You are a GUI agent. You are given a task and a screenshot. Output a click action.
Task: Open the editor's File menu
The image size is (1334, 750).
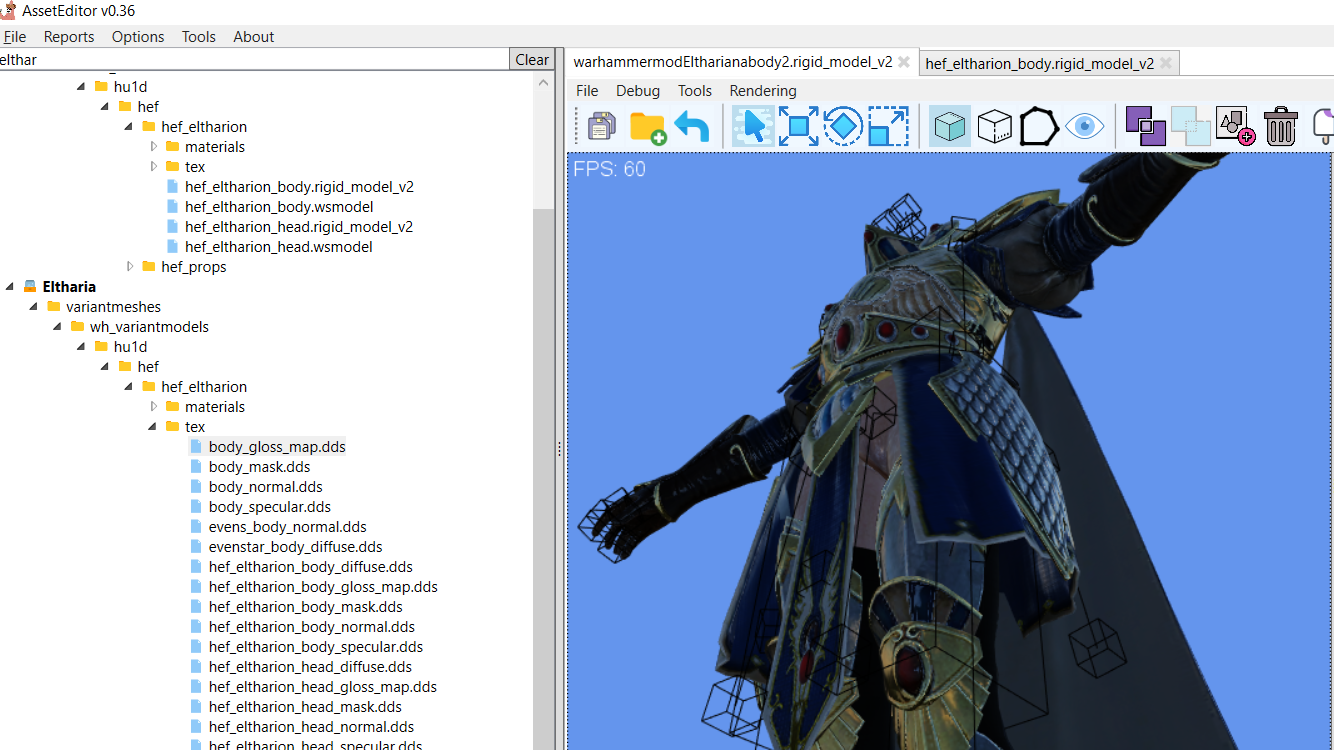[587, 90]
